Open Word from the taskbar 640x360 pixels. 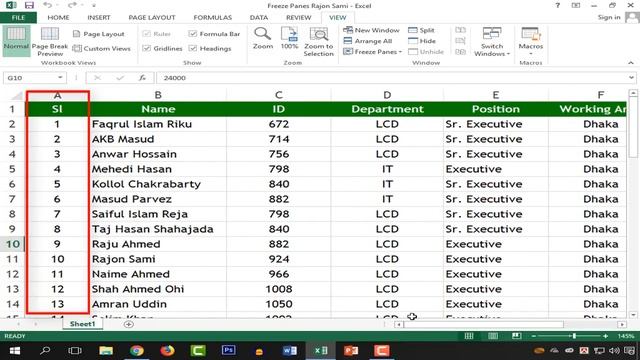coord(290,350)
